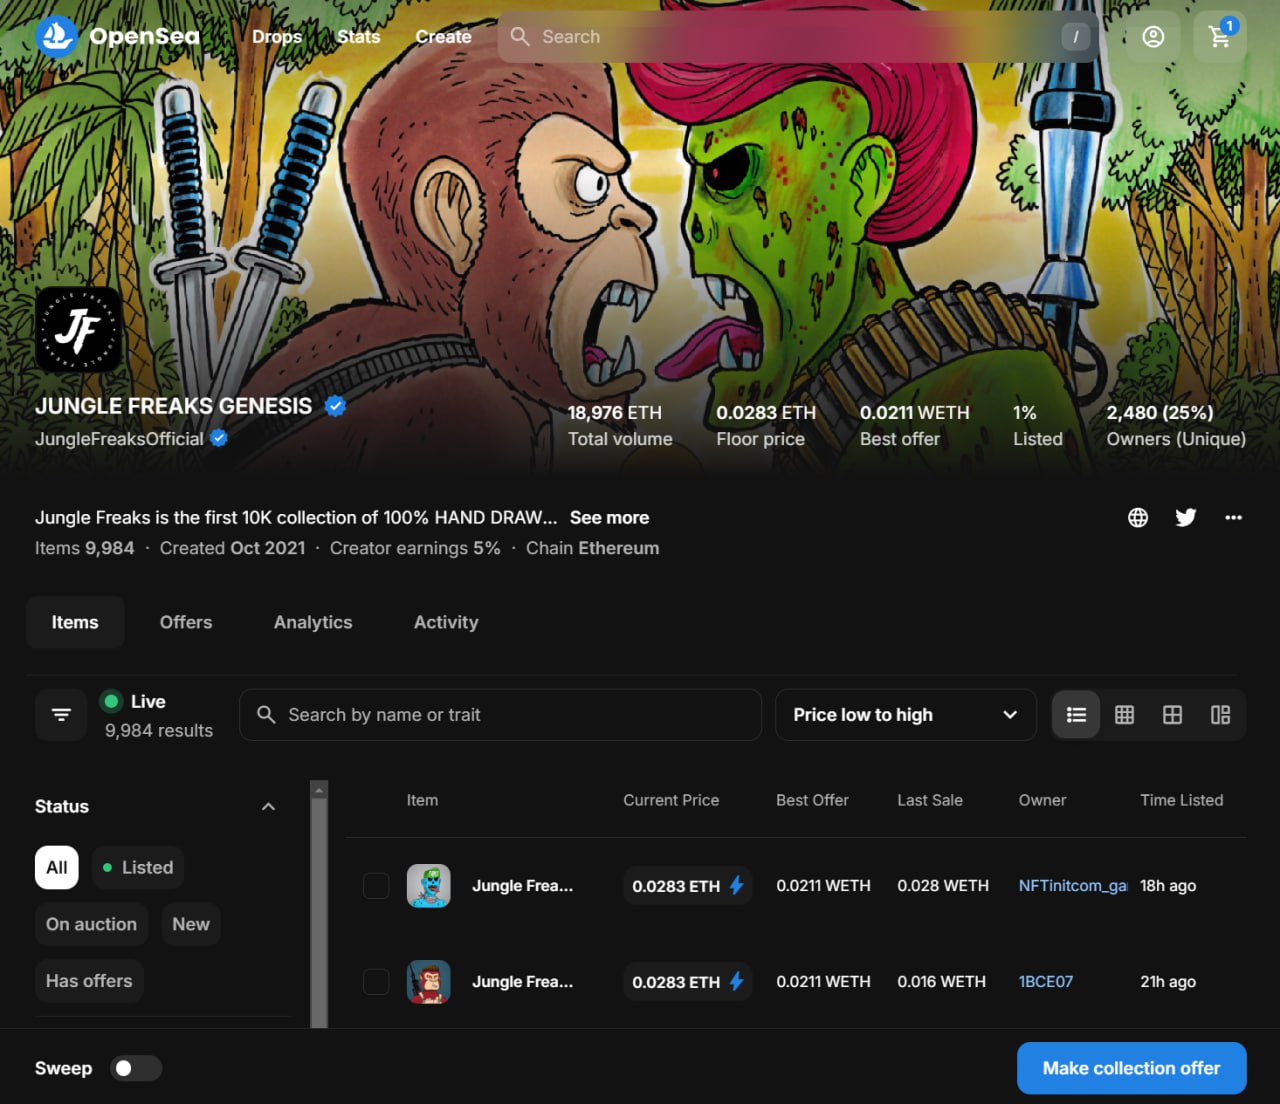The image size is (1280, 1104).
Task: Select the All status filter
Action: click(57, 868)
